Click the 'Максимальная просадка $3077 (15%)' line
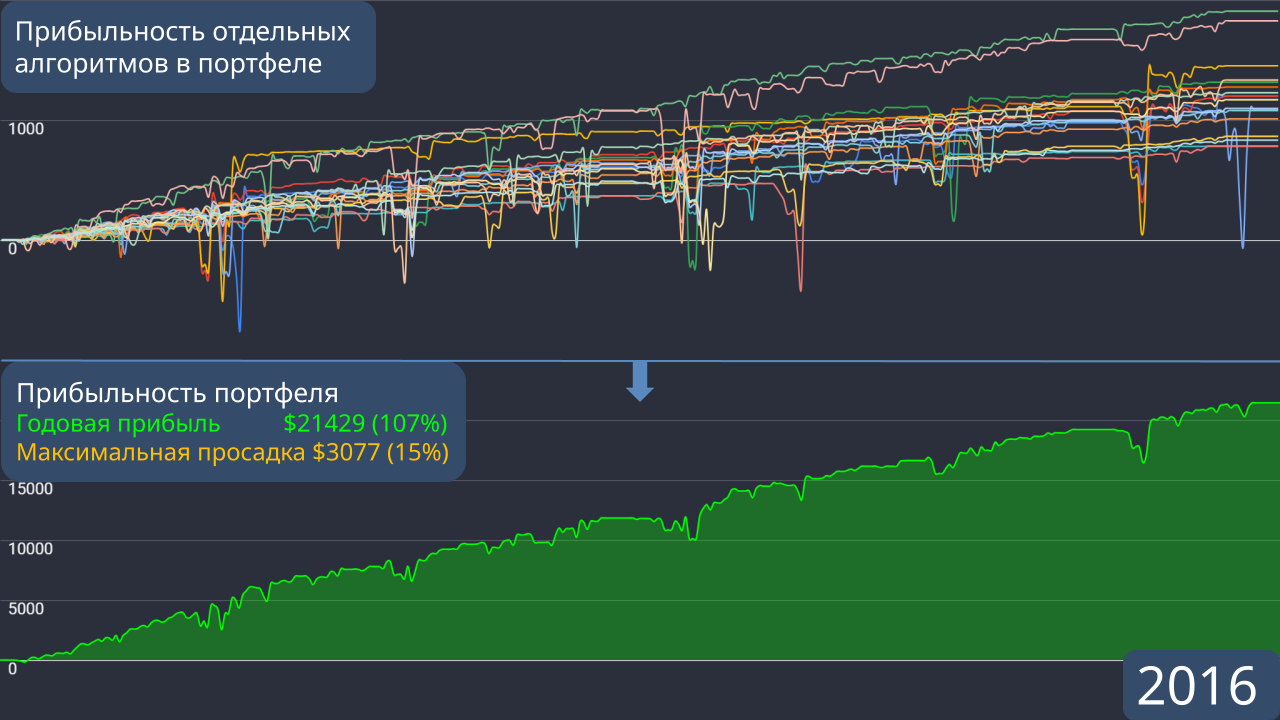The image size is (1280, 720). click(x=233, y=452)
